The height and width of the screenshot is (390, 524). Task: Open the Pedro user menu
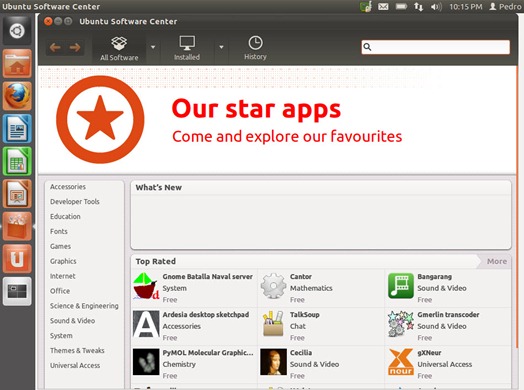[505, 7]
